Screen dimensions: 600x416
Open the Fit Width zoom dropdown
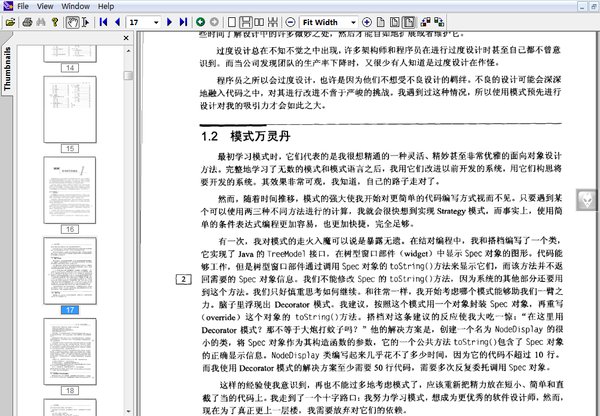click(353, 22)
